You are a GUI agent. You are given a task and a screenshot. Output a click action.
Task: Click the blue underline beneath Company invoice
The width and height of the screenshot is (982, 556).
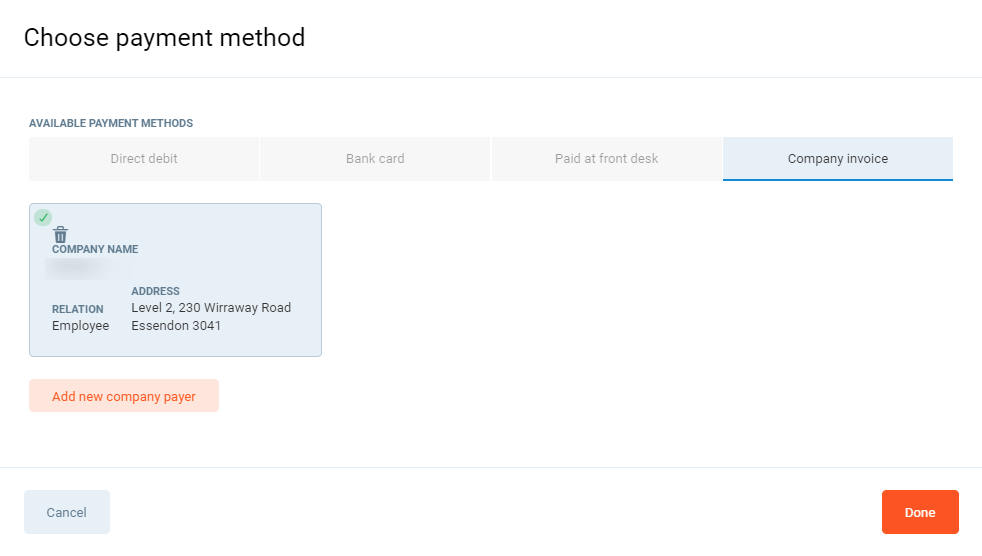click(x=837, y=180)
